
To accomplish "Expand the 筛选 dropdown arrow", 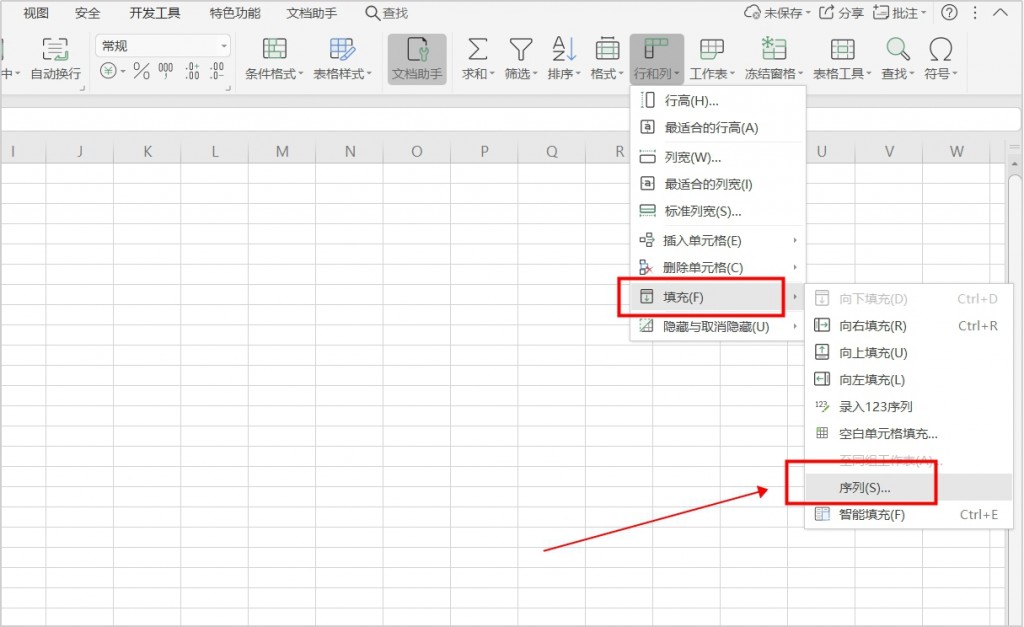I will (535, 74).
